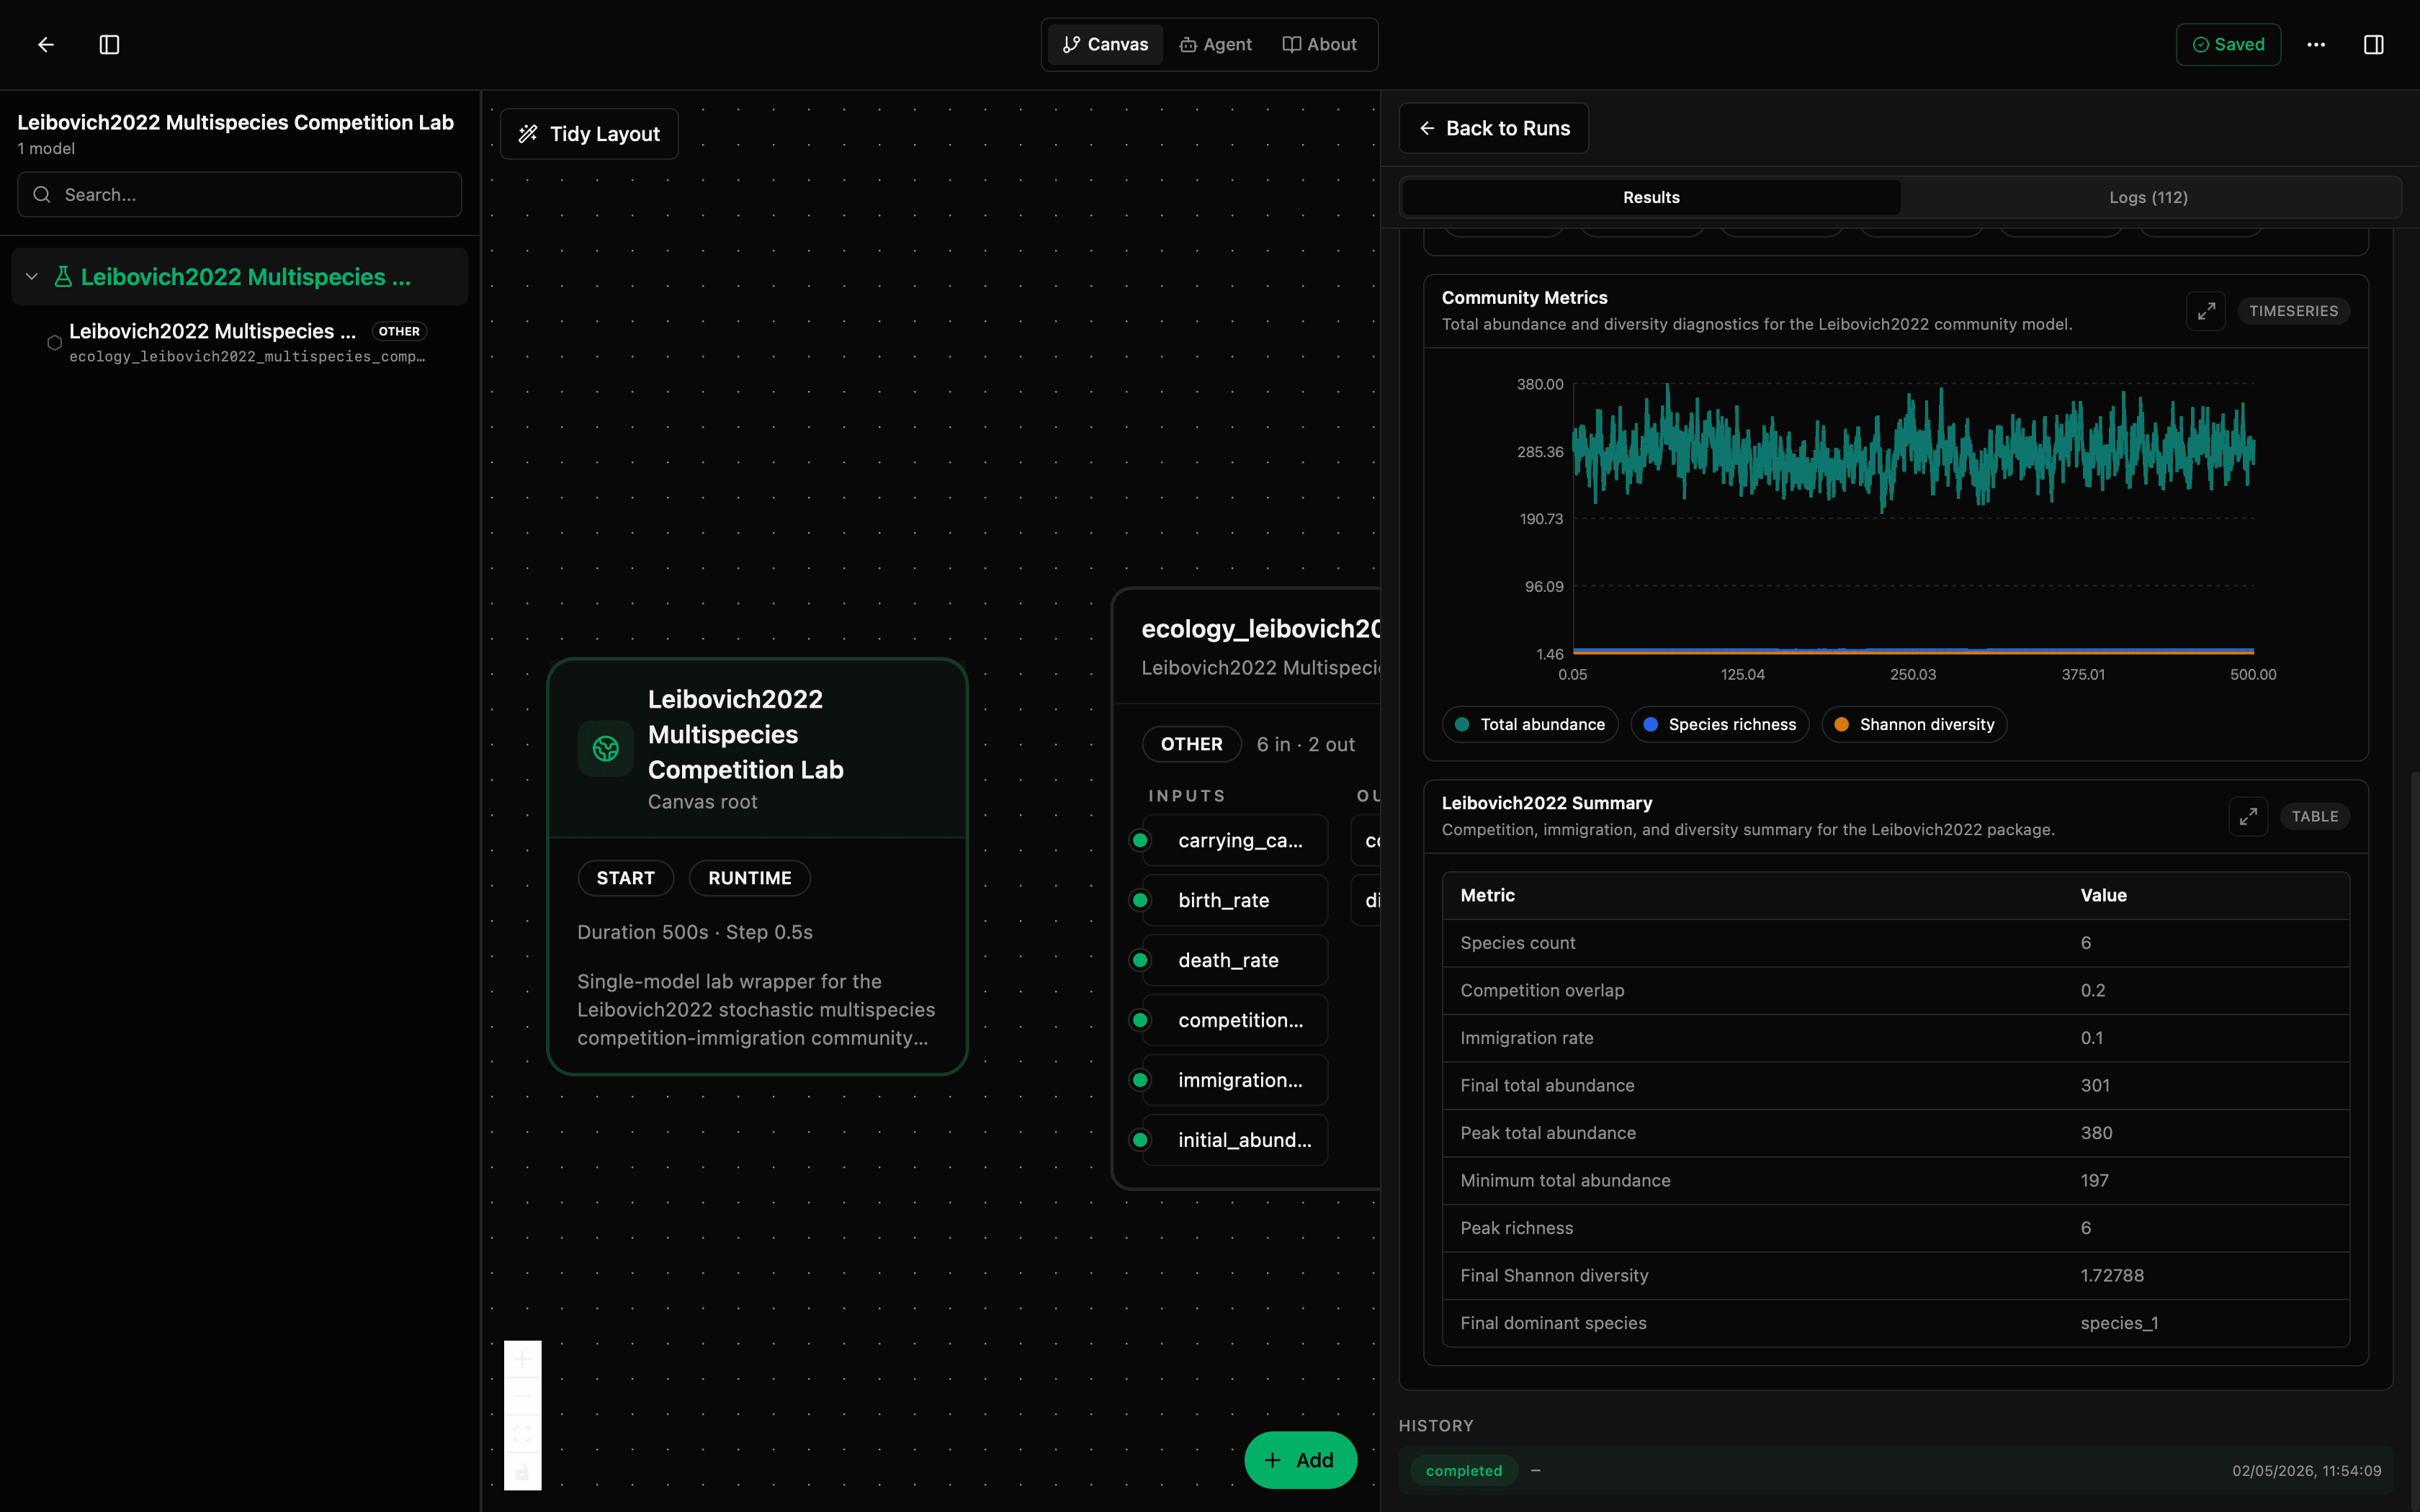This screenshot has width=2420, height=1512.
Task: Toggle the left sidebar panel icon
Action: [x=110, y=44]
